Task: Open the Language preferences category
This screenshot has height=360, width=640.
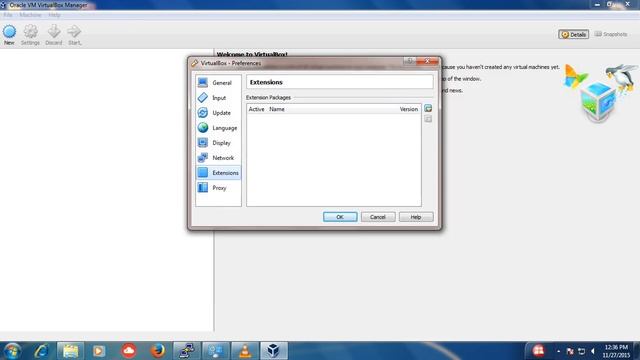Action: click(218, 128)
